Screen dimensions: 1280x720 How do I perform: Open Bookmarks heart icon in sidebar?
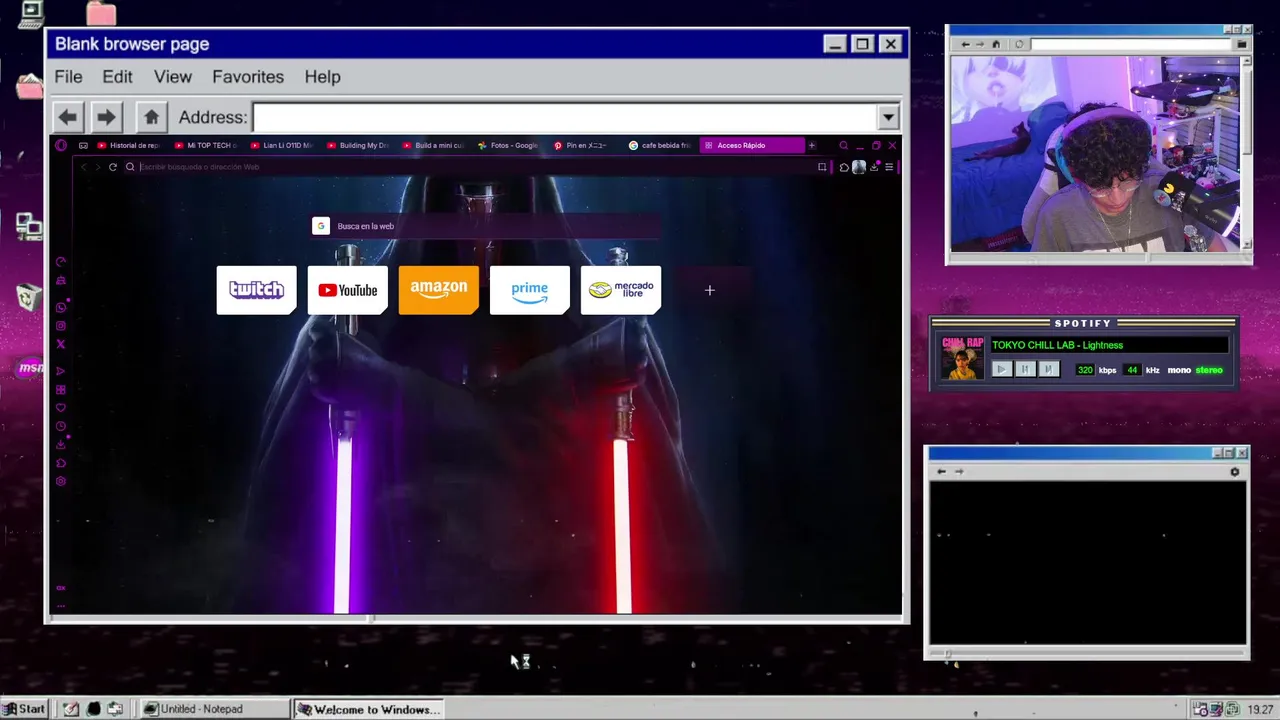click(x=61, y=408)
